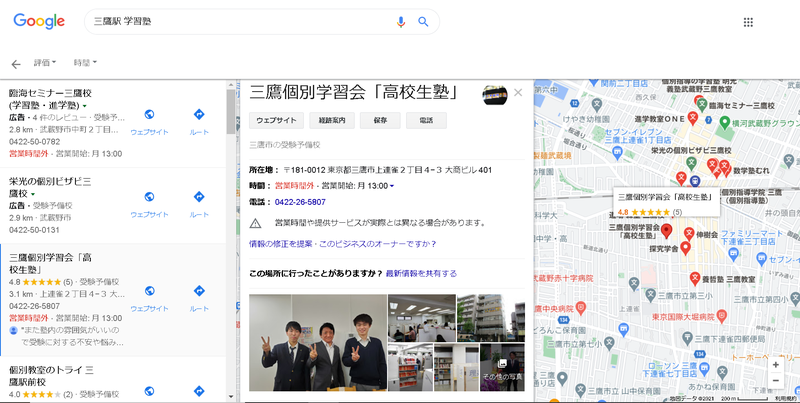Close the 三鷹個別学習会 detail panel

[x=518, y=92]
